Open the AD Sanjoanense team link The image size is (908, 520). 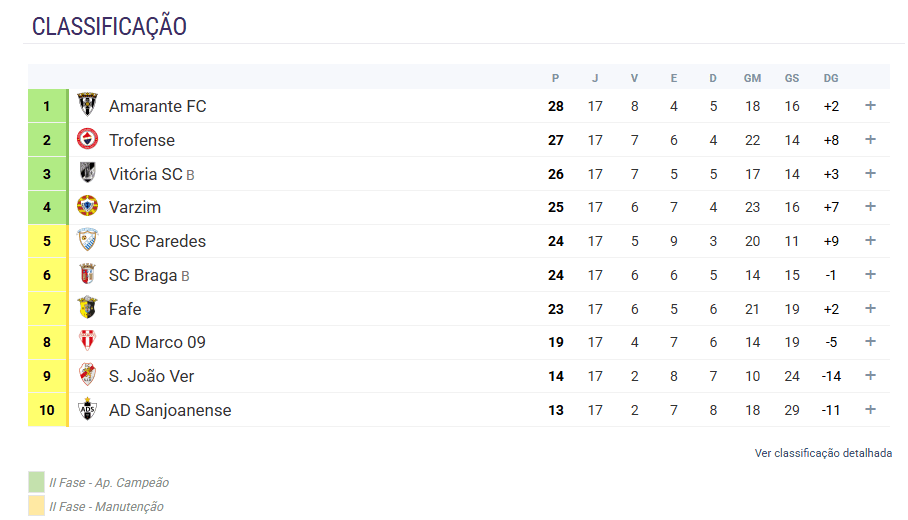click(170, 410)
